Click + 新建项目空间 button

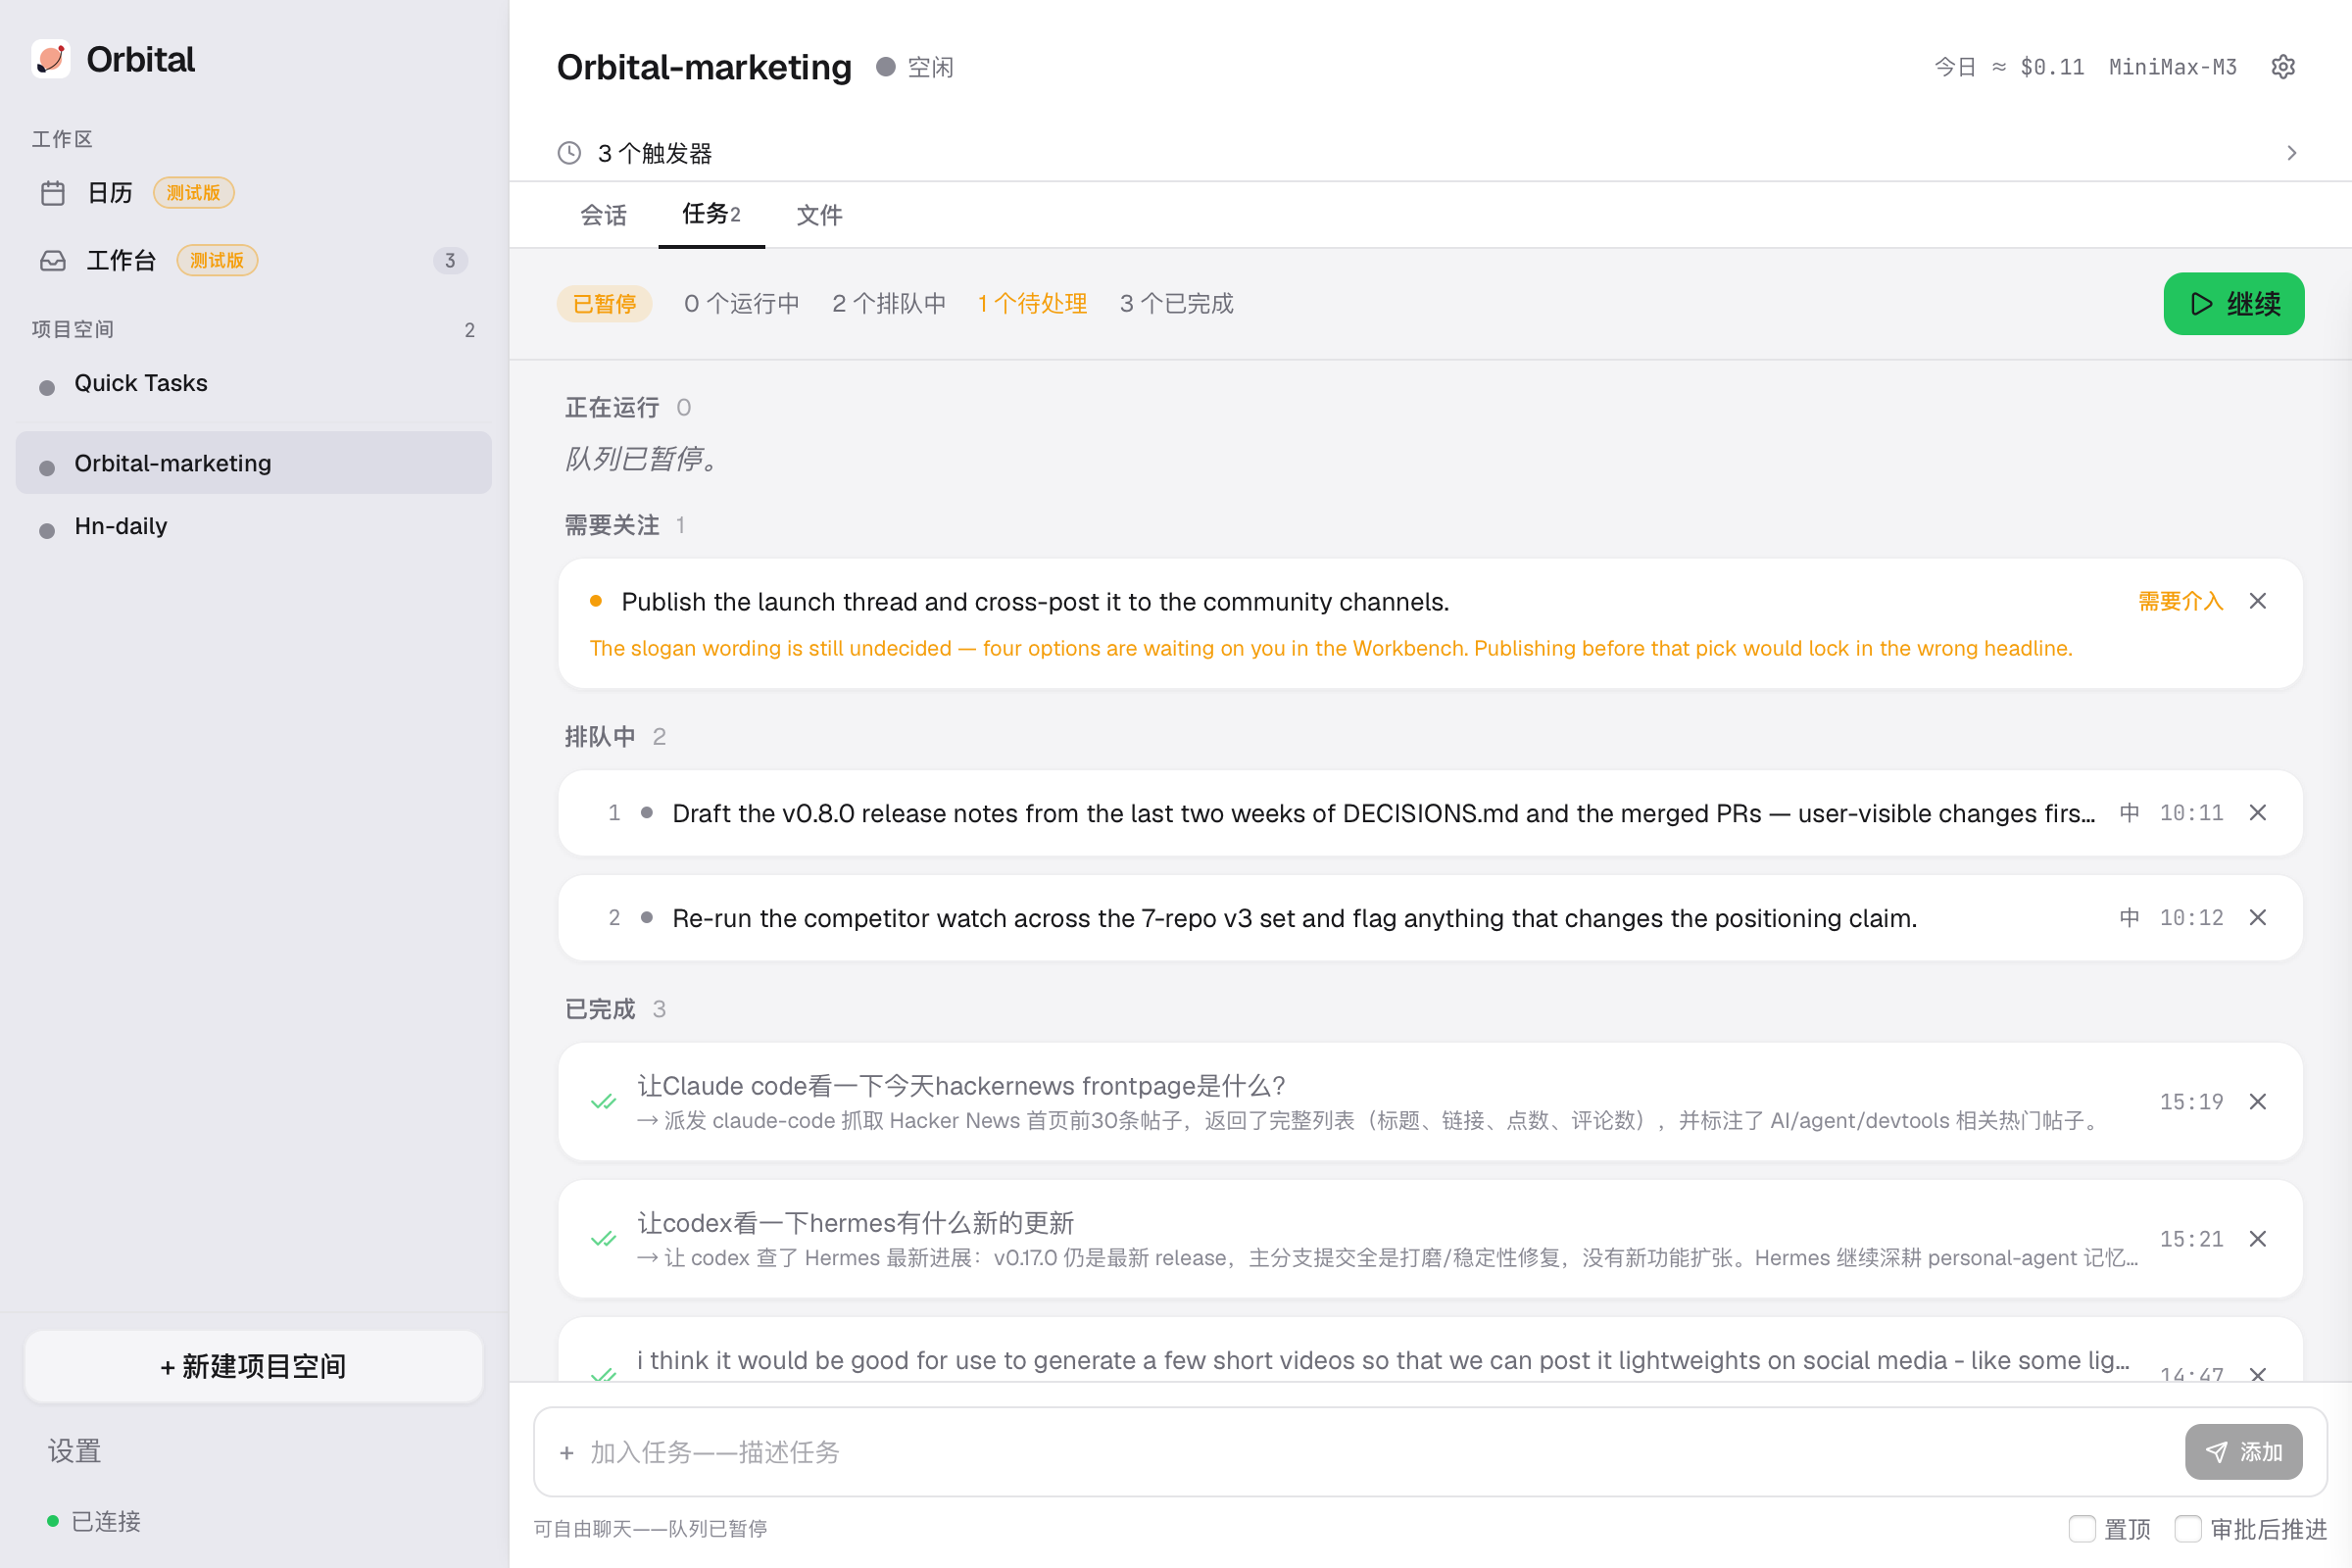tap(253, 1366)
